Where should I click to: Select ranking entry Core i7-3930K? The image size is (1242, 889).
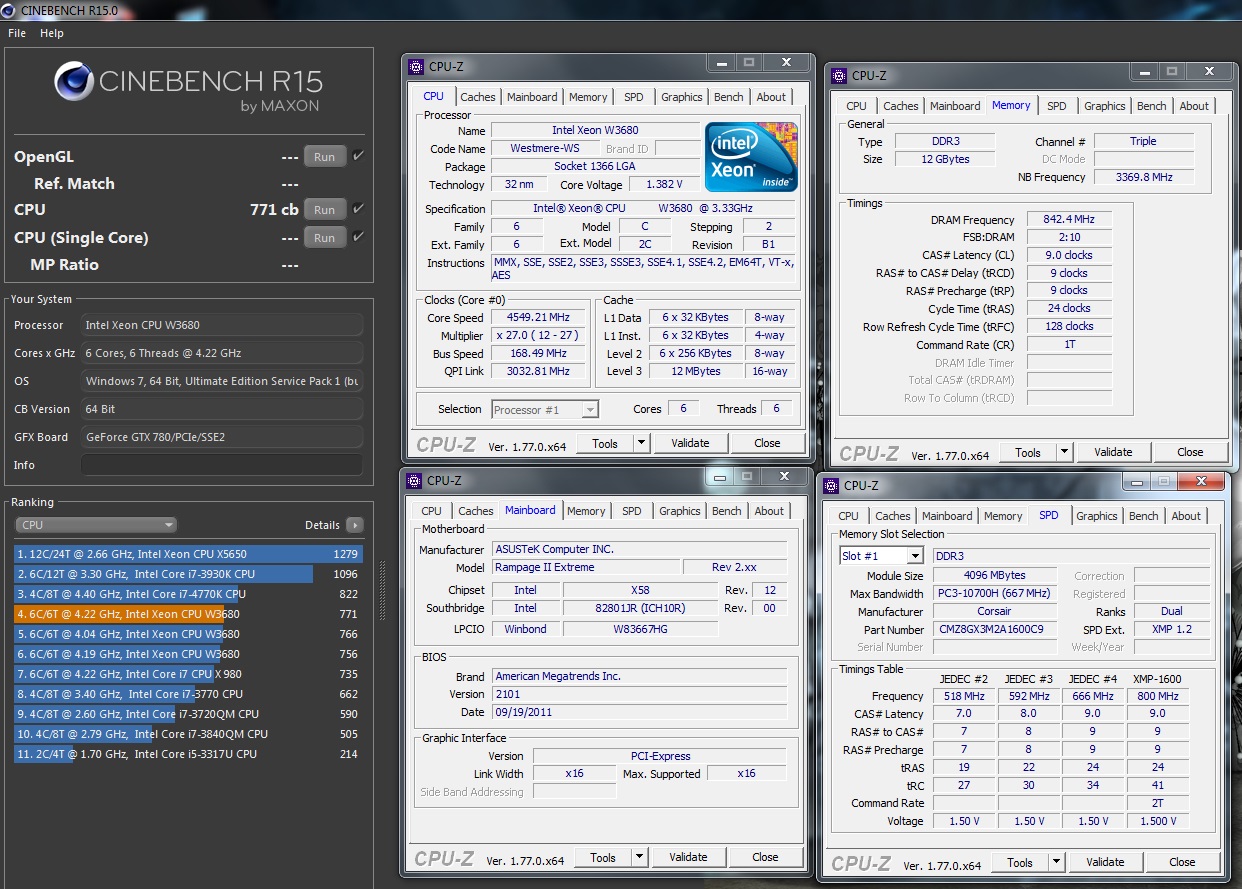click(188, 574)
